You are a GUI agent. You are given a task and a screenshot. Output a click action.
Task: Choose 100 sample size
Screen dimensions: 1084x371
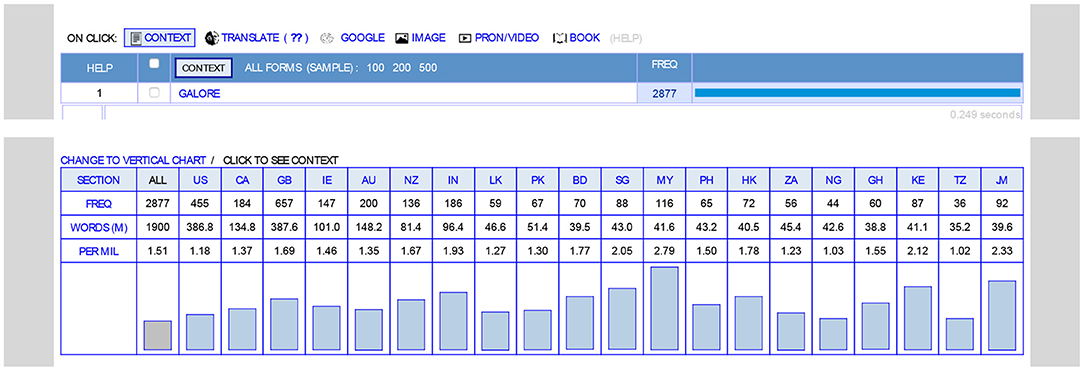[x=375, y=68]
